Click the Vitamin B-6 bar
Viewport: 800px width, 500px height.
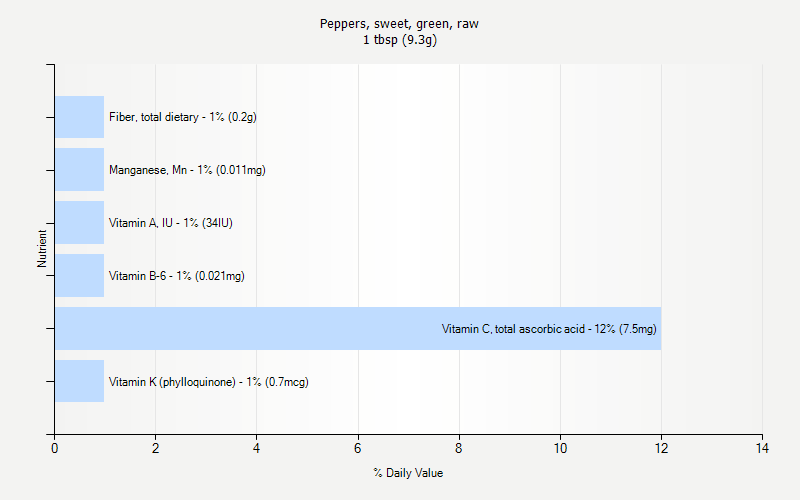pyautogui.click(x=79, y=276)
